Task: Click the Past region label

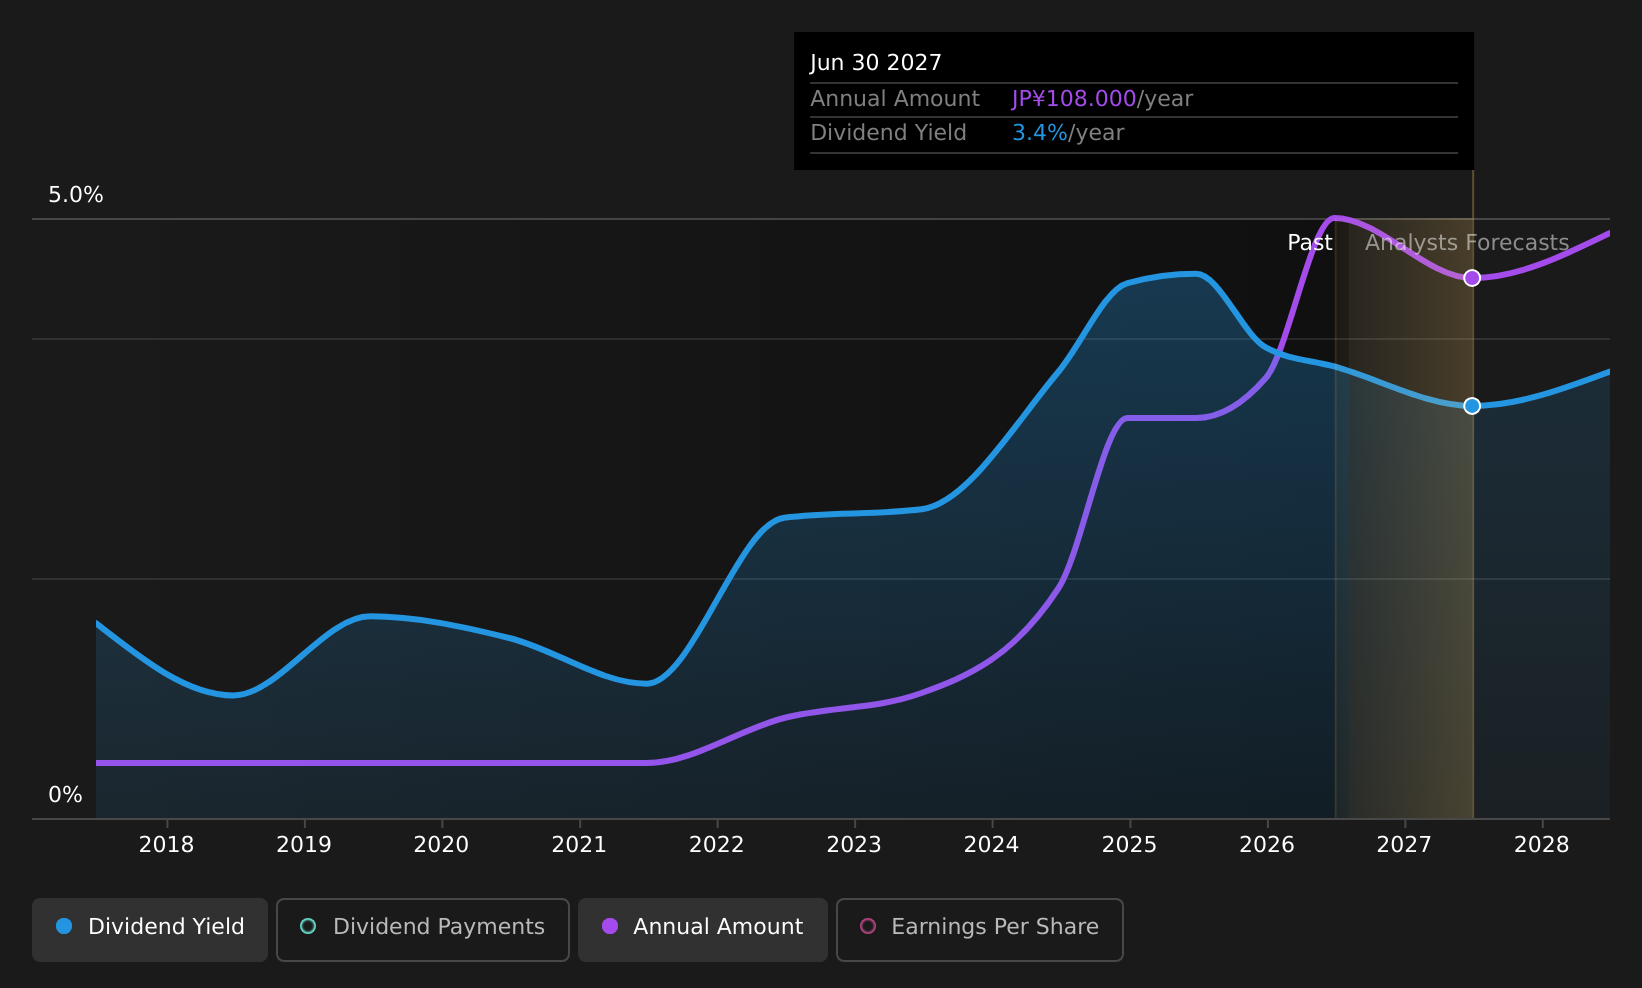Action: click(x=1309, y=243)
